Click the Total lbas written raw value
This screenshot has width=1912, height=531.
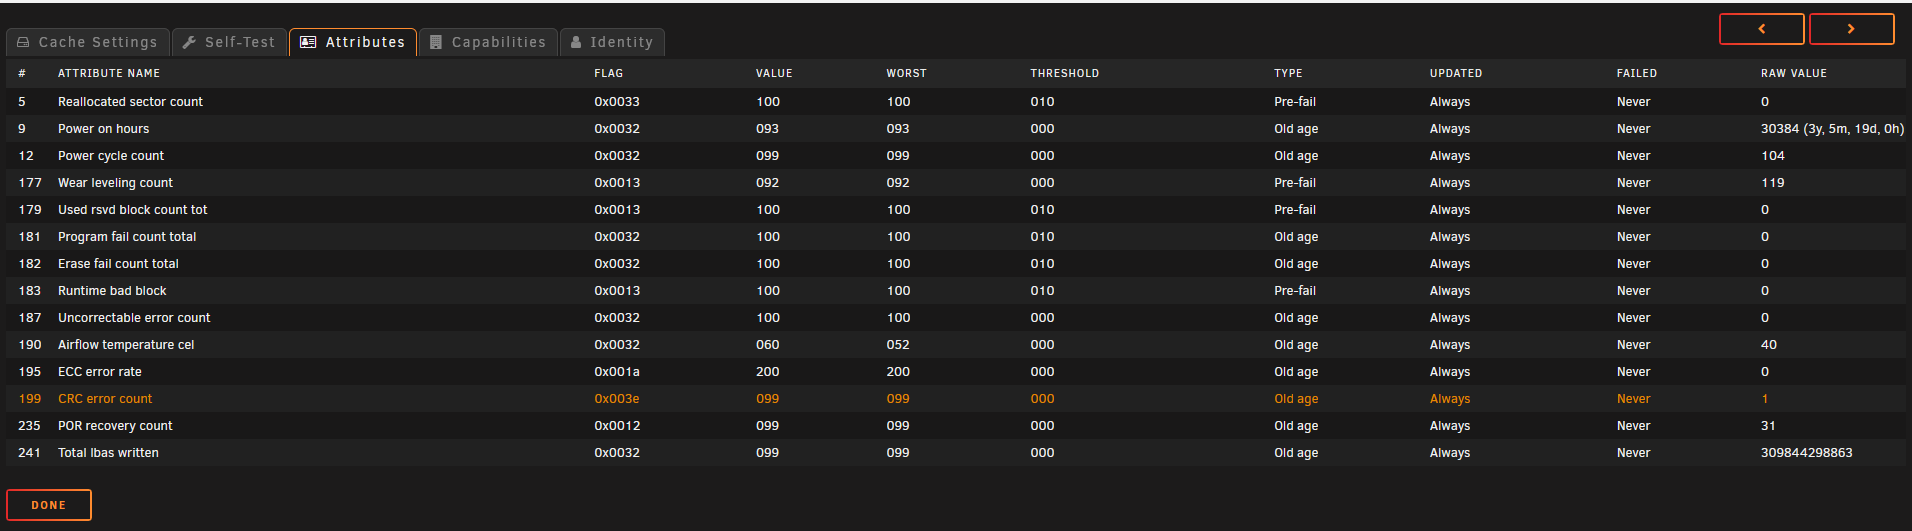[1807, 453]
